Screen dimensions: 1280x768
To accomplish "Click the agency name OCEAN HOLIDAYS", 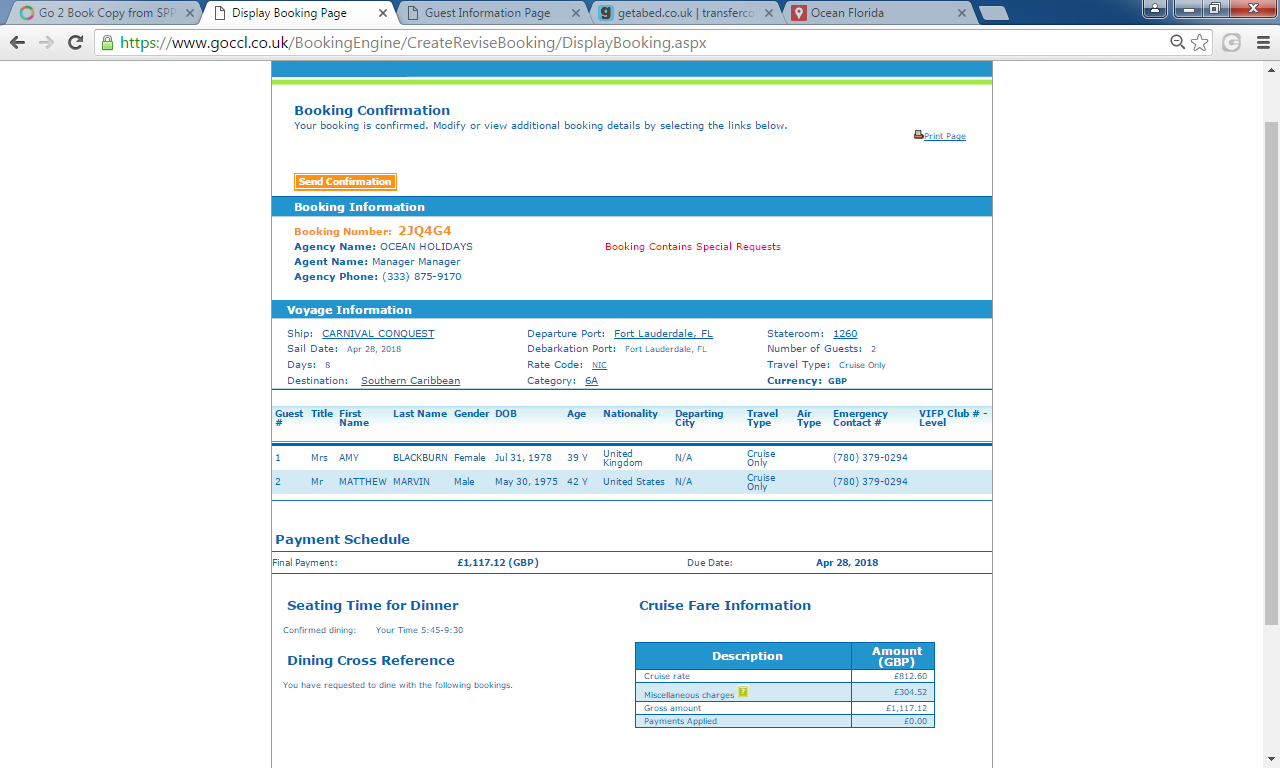I will pos(426,247).
